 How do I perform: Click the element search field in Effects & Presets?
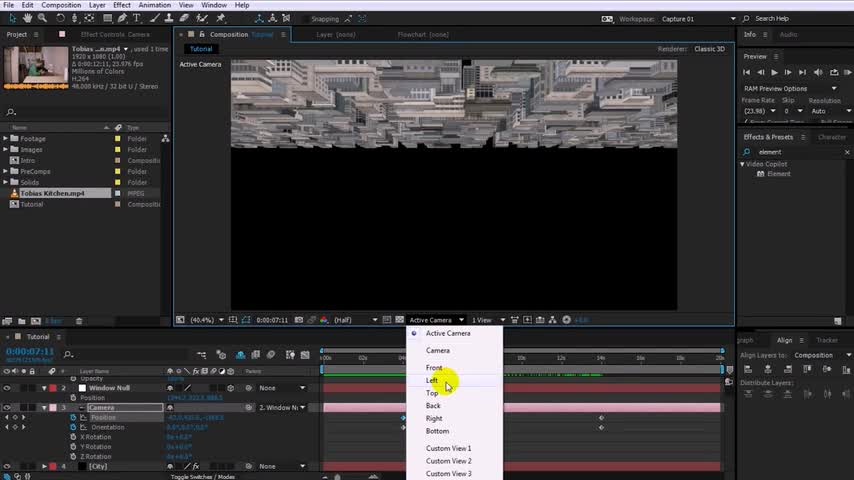tap(798, 152)
